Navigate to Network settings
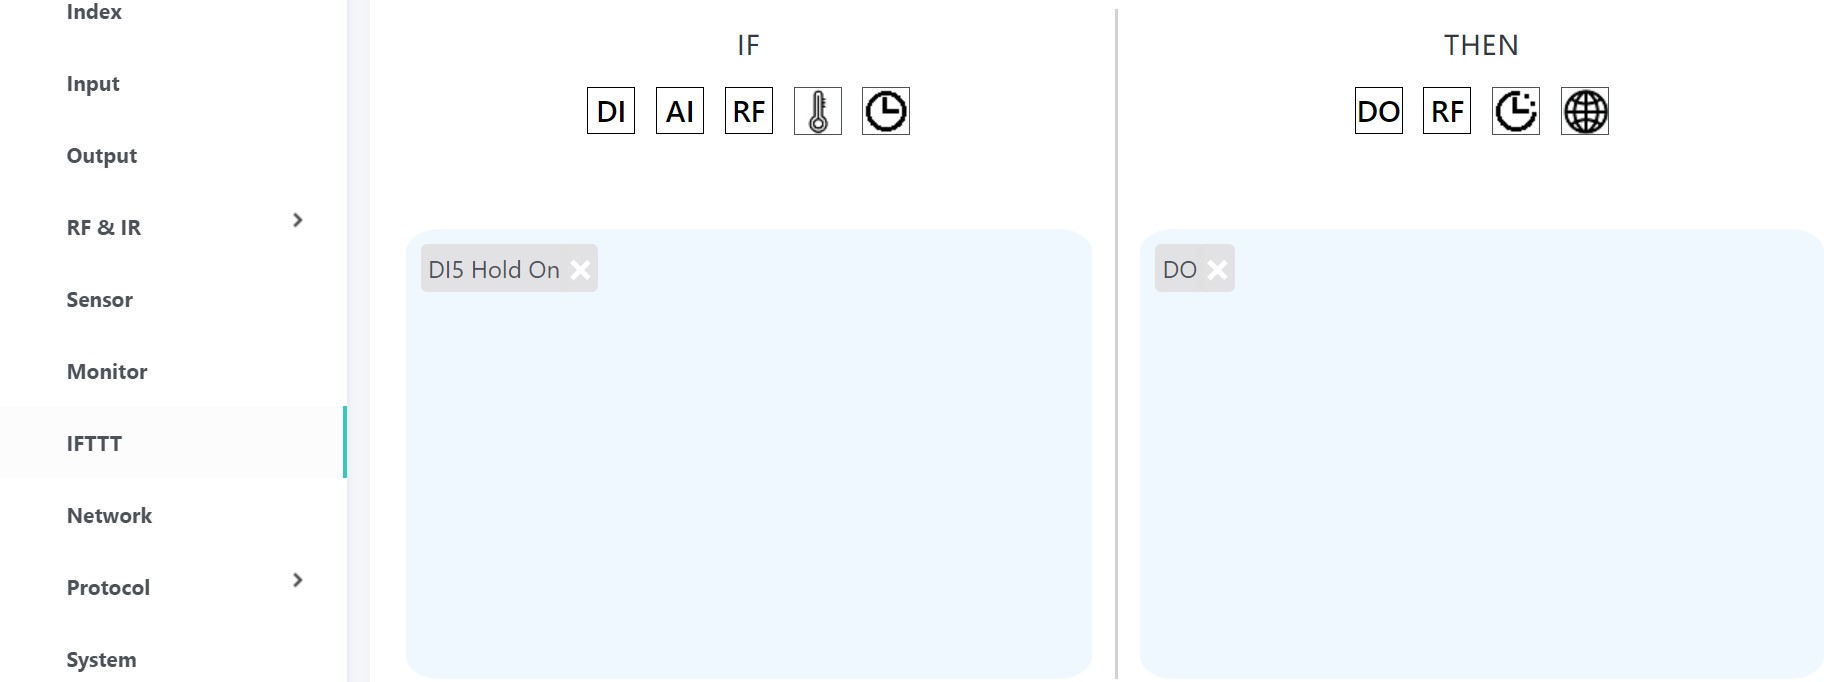 point(109,516)
